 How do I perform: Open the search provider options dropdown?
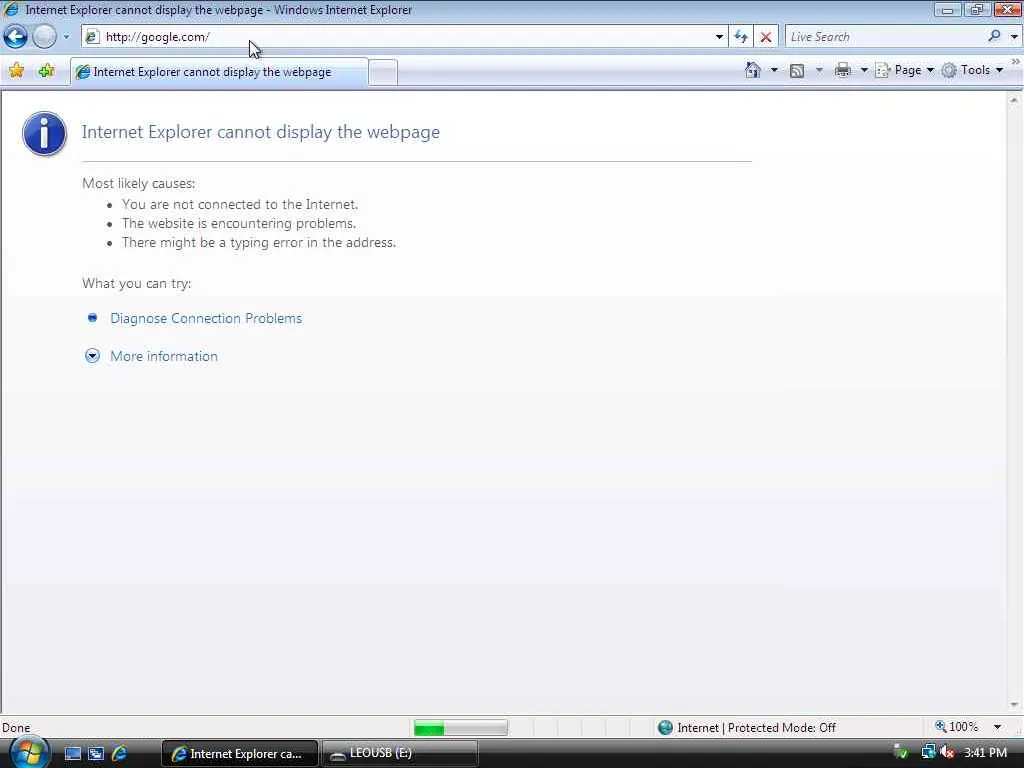[x=1014, y=37]
